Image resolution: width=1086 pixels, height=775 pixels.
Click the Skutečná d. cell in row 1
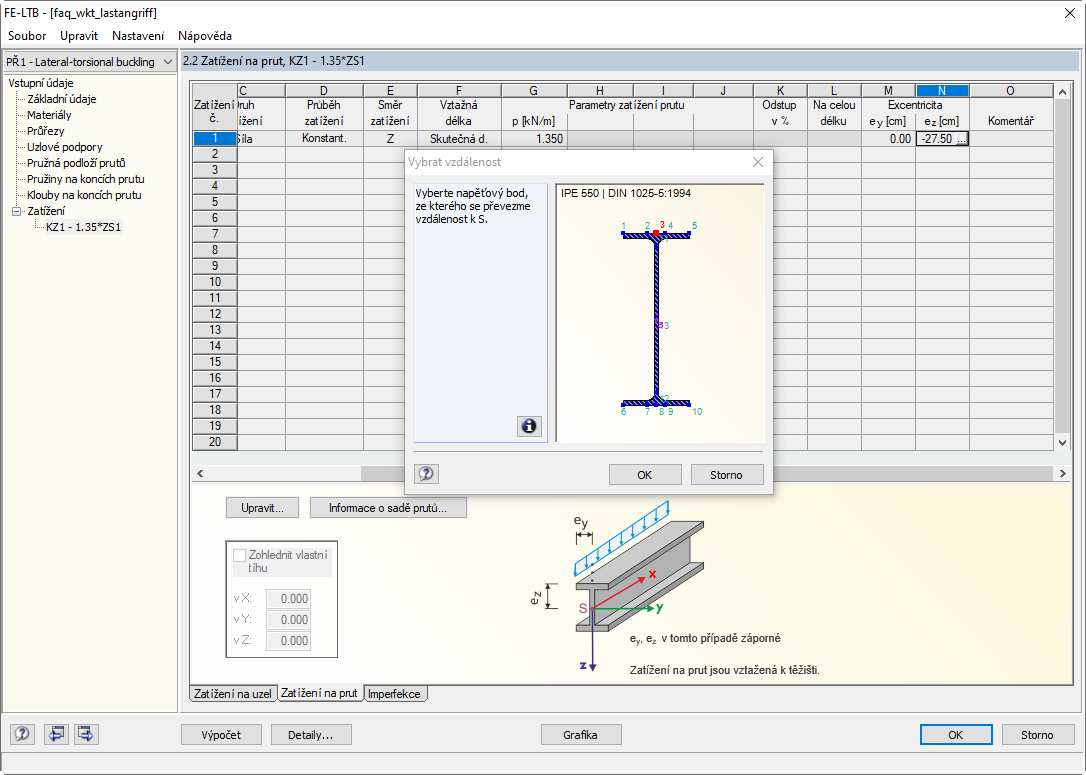[x=459, y=139]
